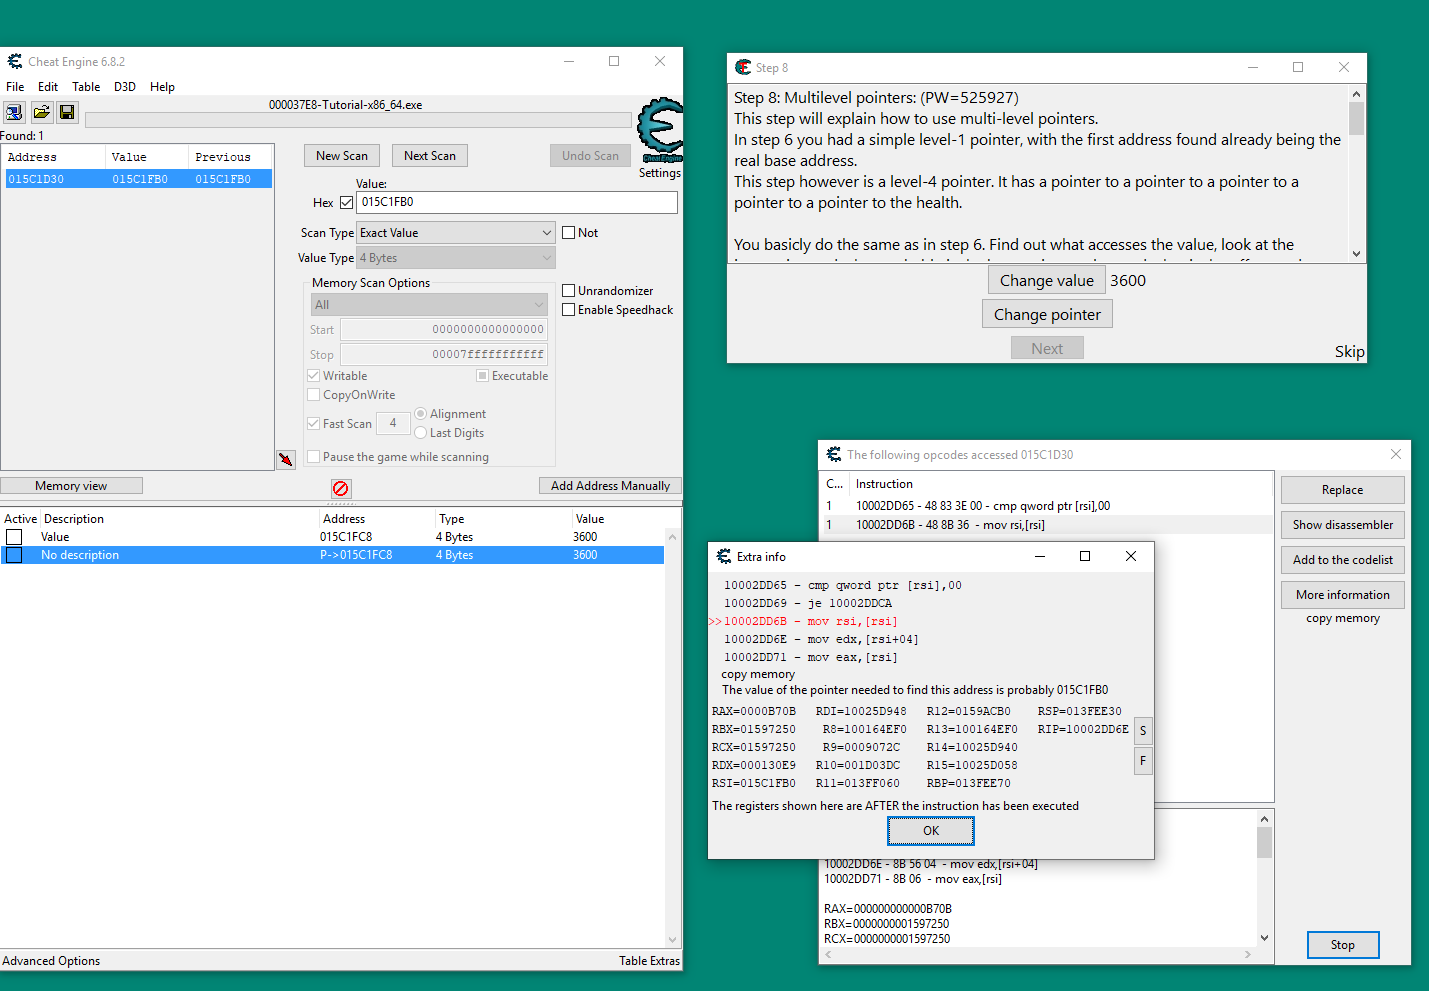
Task: Select found address 015C1D30 row
Action: tap(138, 179)
